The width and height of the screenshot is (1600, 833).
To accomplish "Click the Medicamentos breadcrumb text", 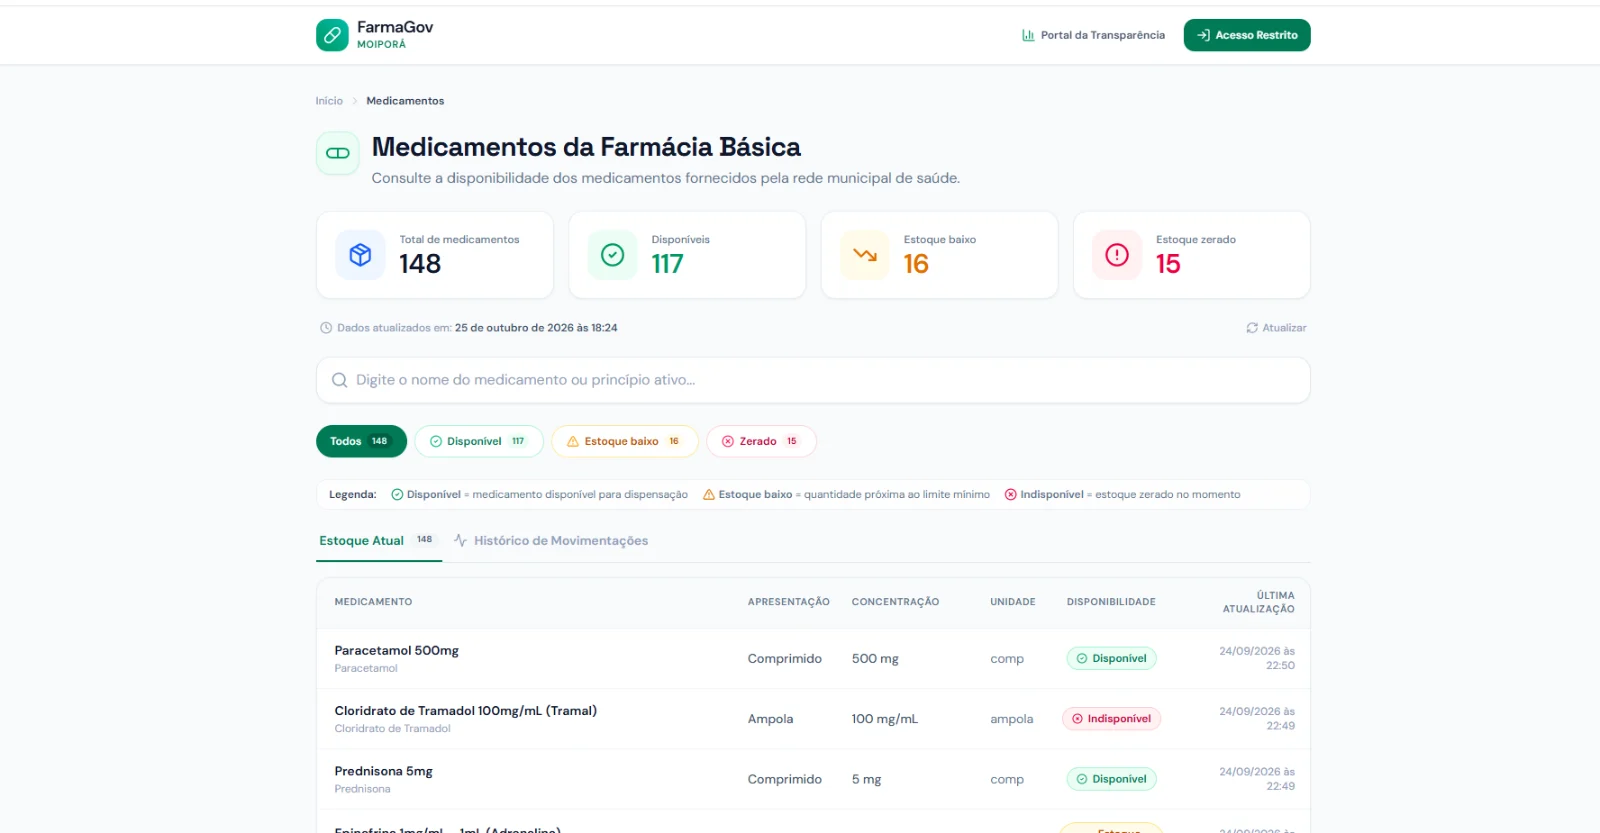I will [405, 101].
